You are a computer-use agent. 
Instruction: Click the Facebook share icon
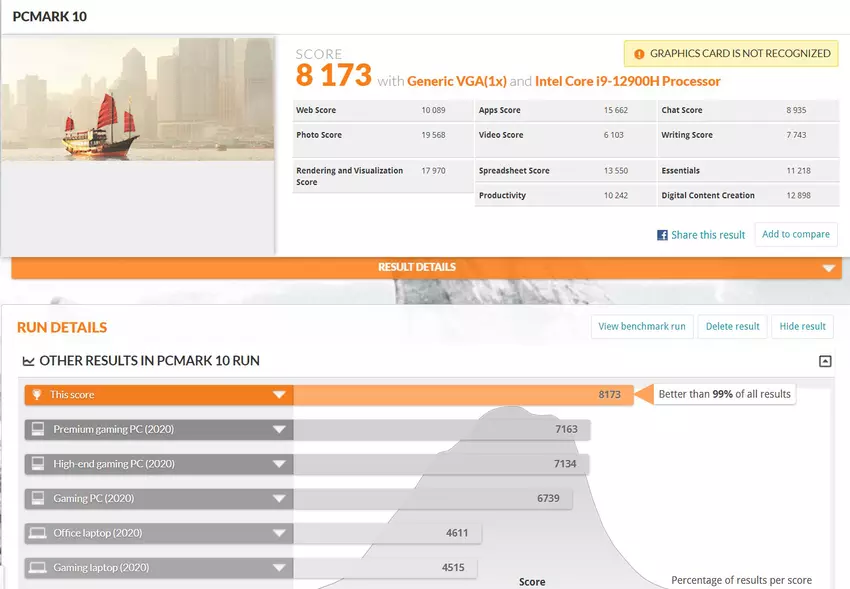(662, 235)
